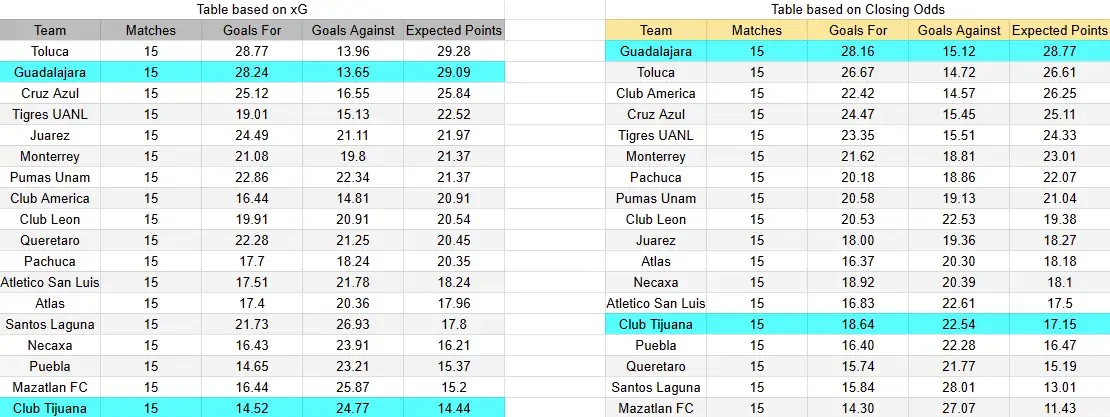Select the 29.28 expected points cell
Viewport: 1110px width, 417px height.
[x=454, y=51]
